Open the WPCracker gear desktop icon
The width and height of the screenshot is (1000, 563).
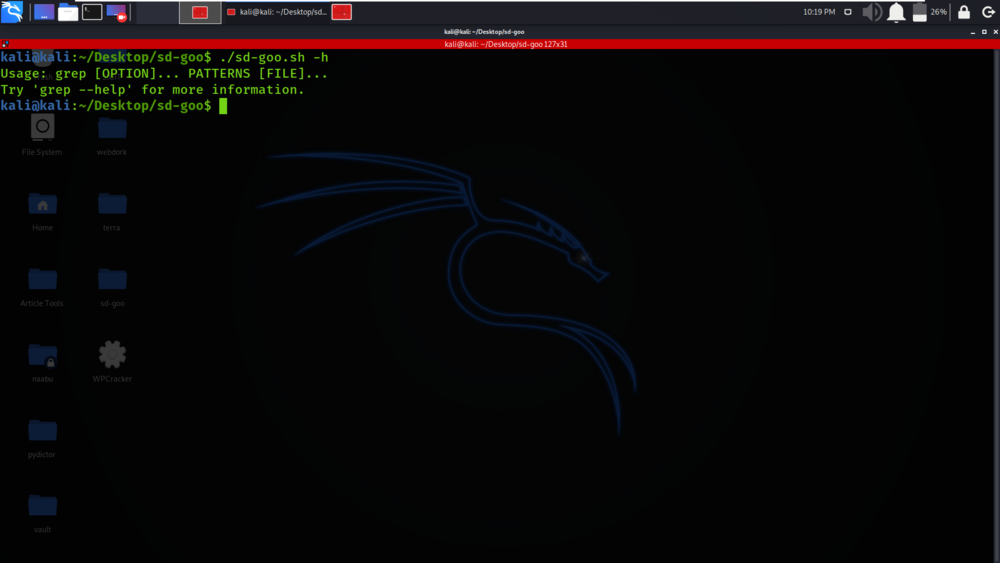[x=112, y=362]
